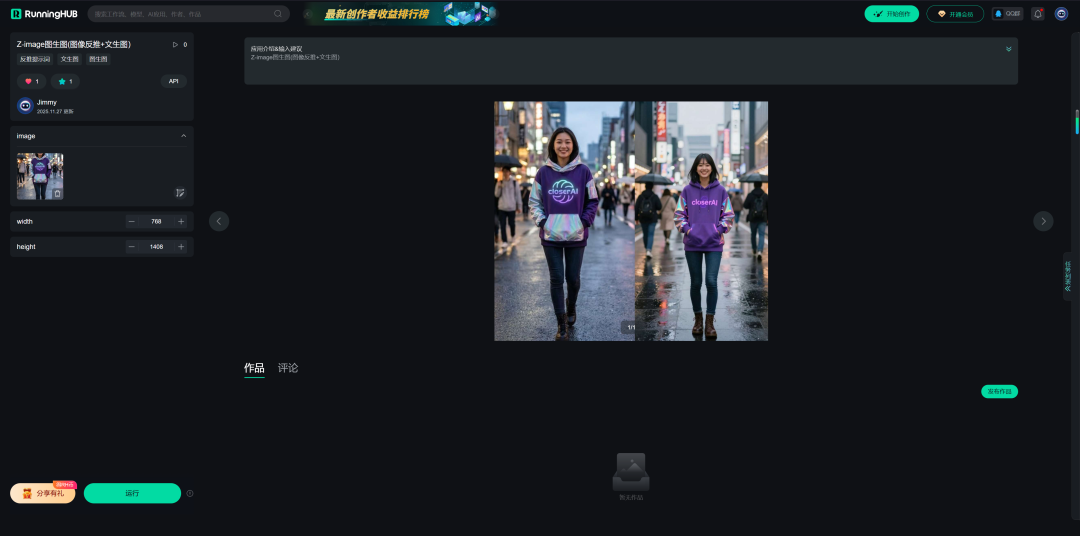Click the run count play icon
This screenshot has height=536, width=1080.
pyautogui.click(x=175, y=44)
